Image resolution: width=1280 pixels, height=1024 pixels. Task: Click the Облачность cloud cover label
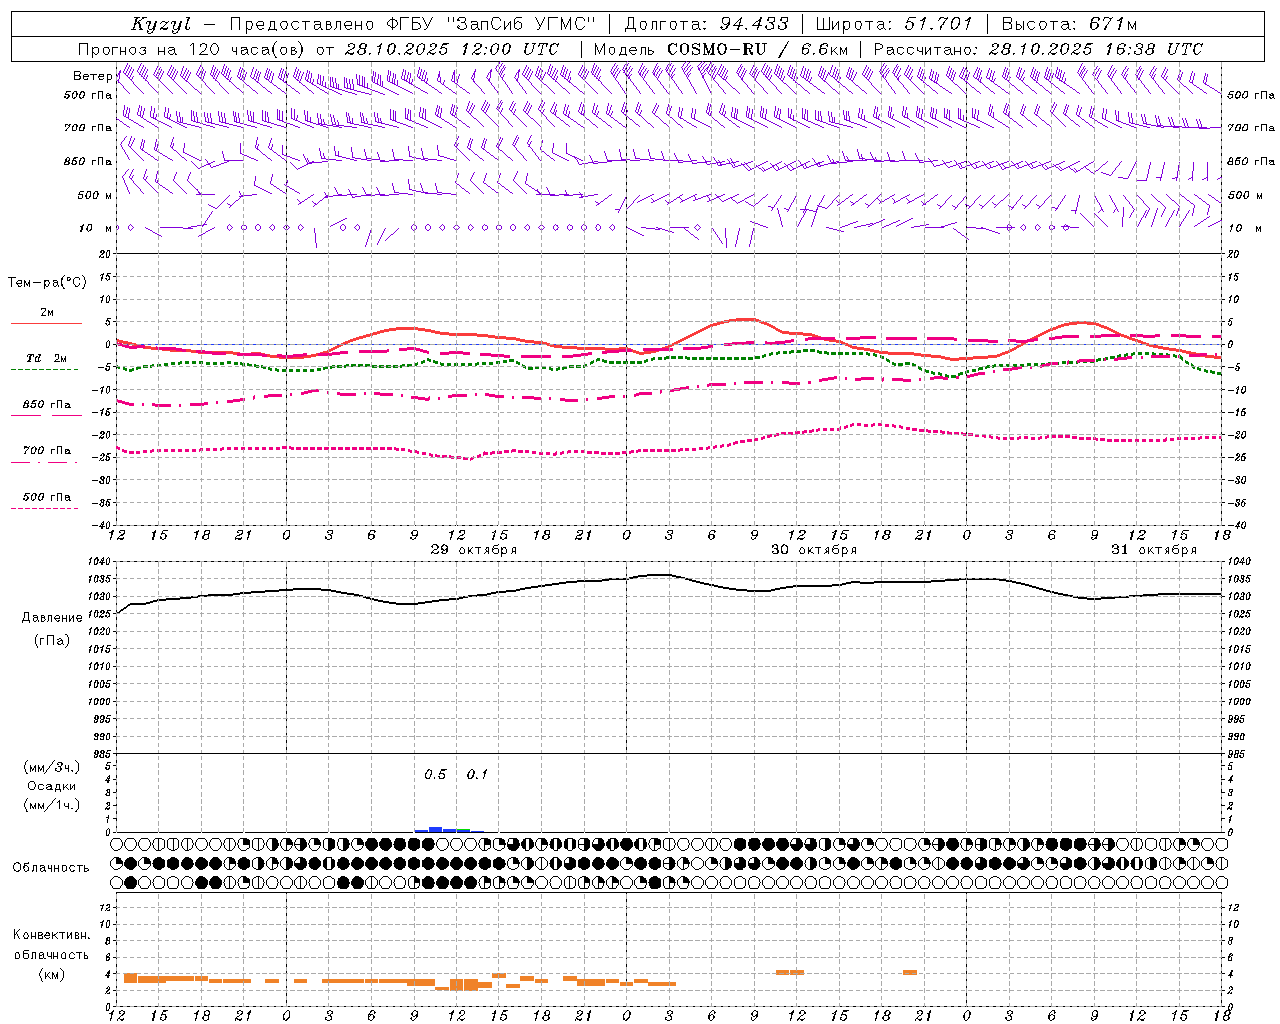tap(51, 868)
